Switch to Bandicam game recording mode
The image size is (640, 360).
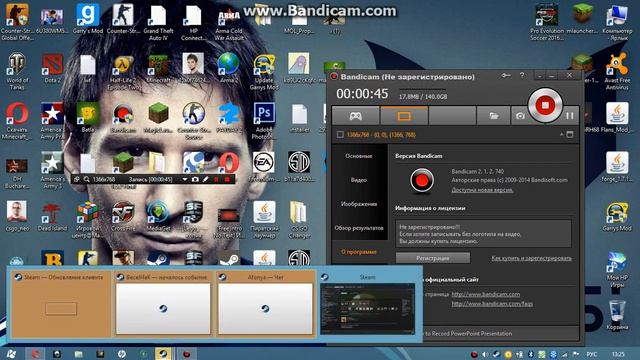tap(356, 116)
